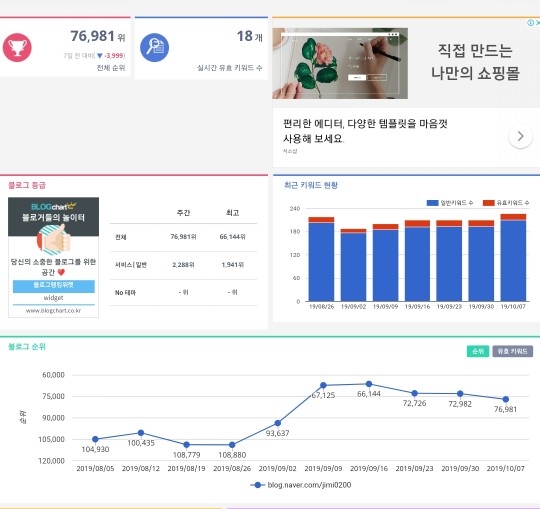Viewport: 540px width, 509px height.
Task: Click the 블로그 순위 section title
Action: coord(27,346)
